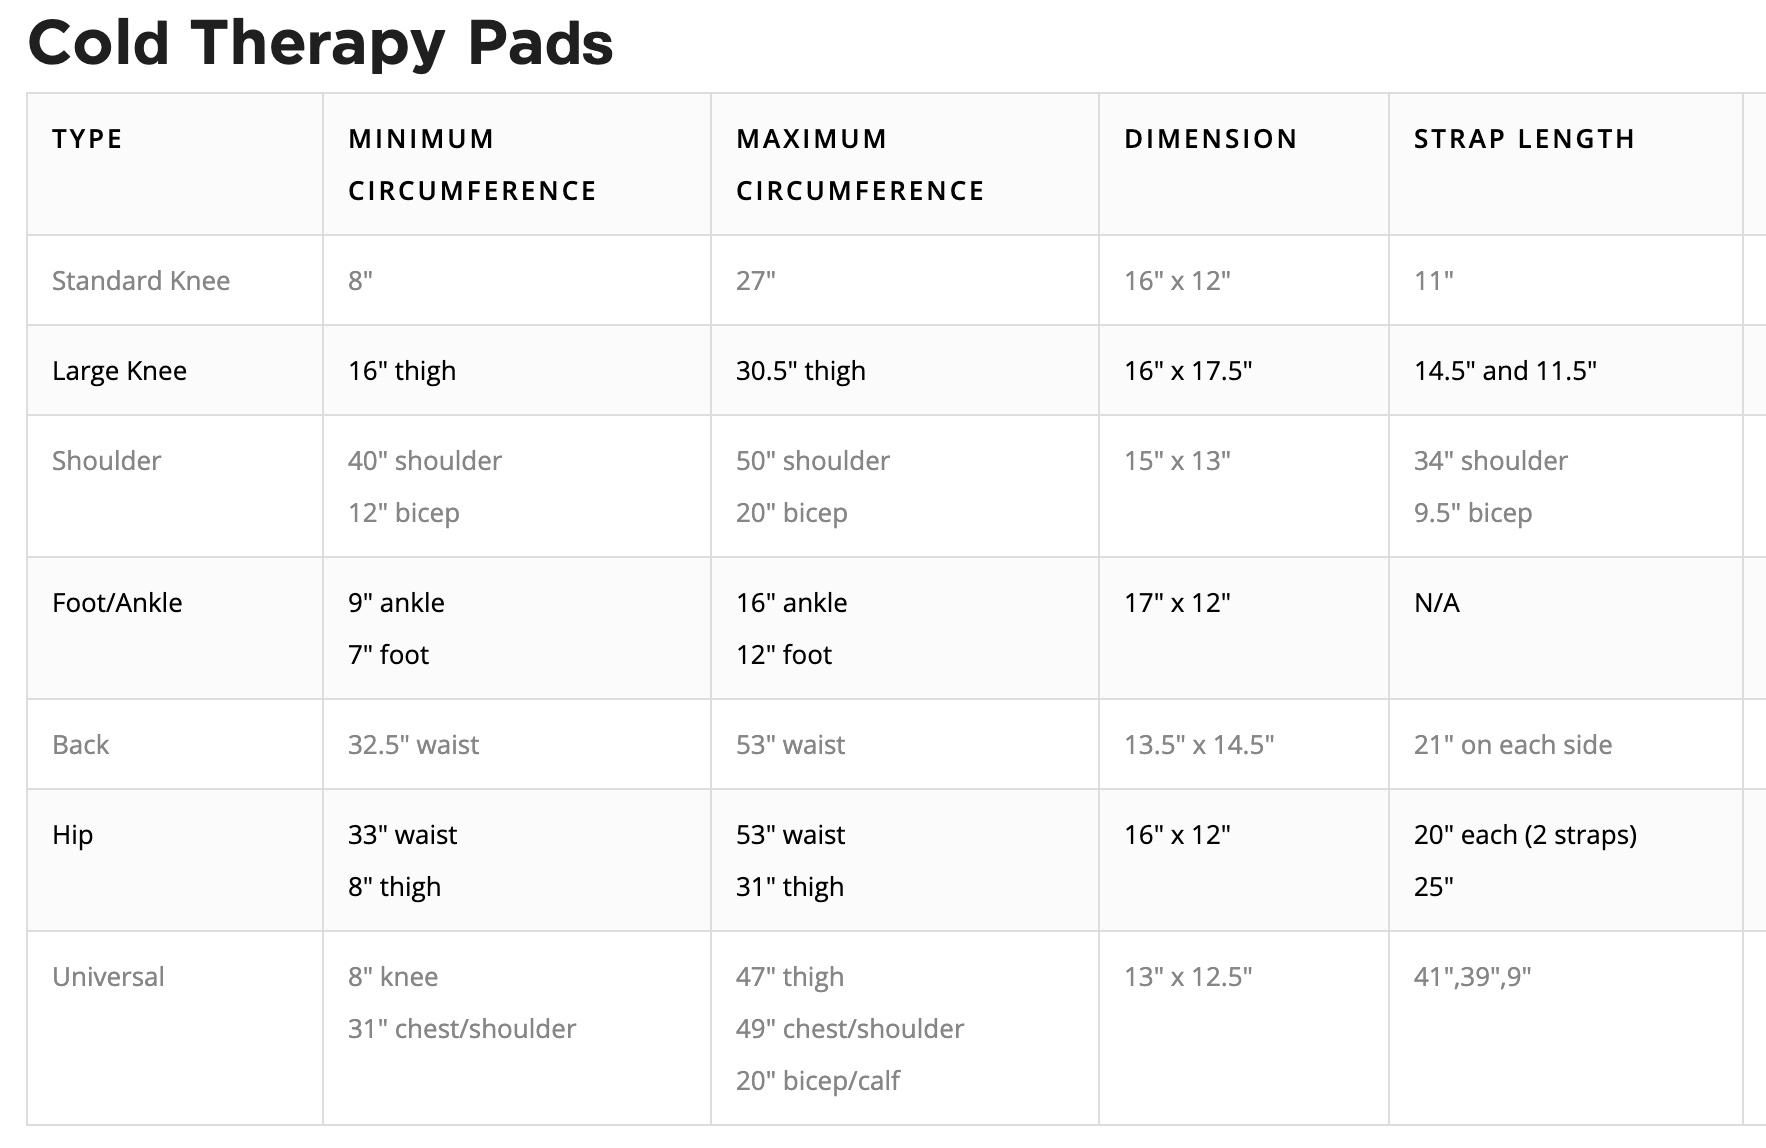This screenshot has width=1766, height=1148.
Task: Click the TYPE column header
Action: (x=88, y=139)
